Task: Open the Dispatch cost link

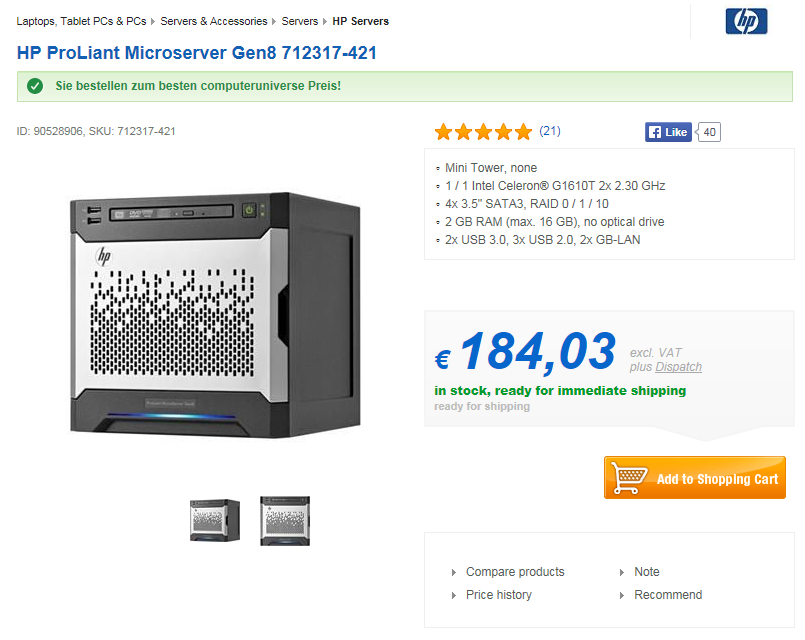Action: click(x=678, y=367)
